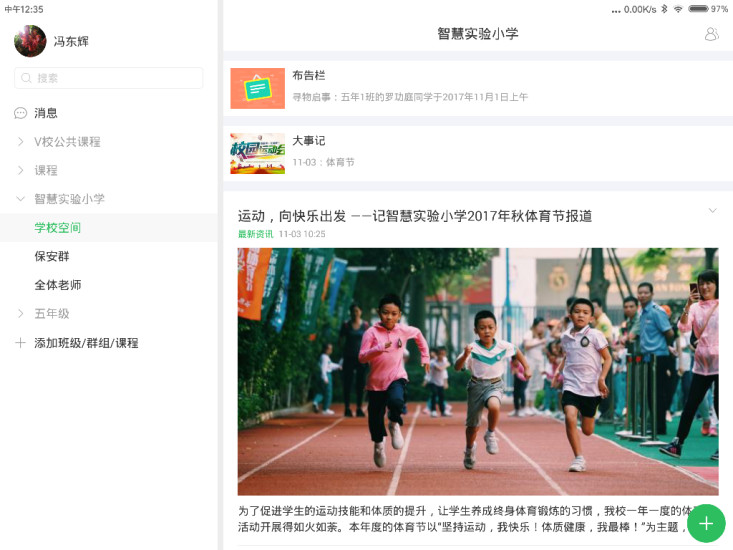The image size is (733, 550).
Task: Collapse the 智慧实验小学 section
Action: [20, 199]
